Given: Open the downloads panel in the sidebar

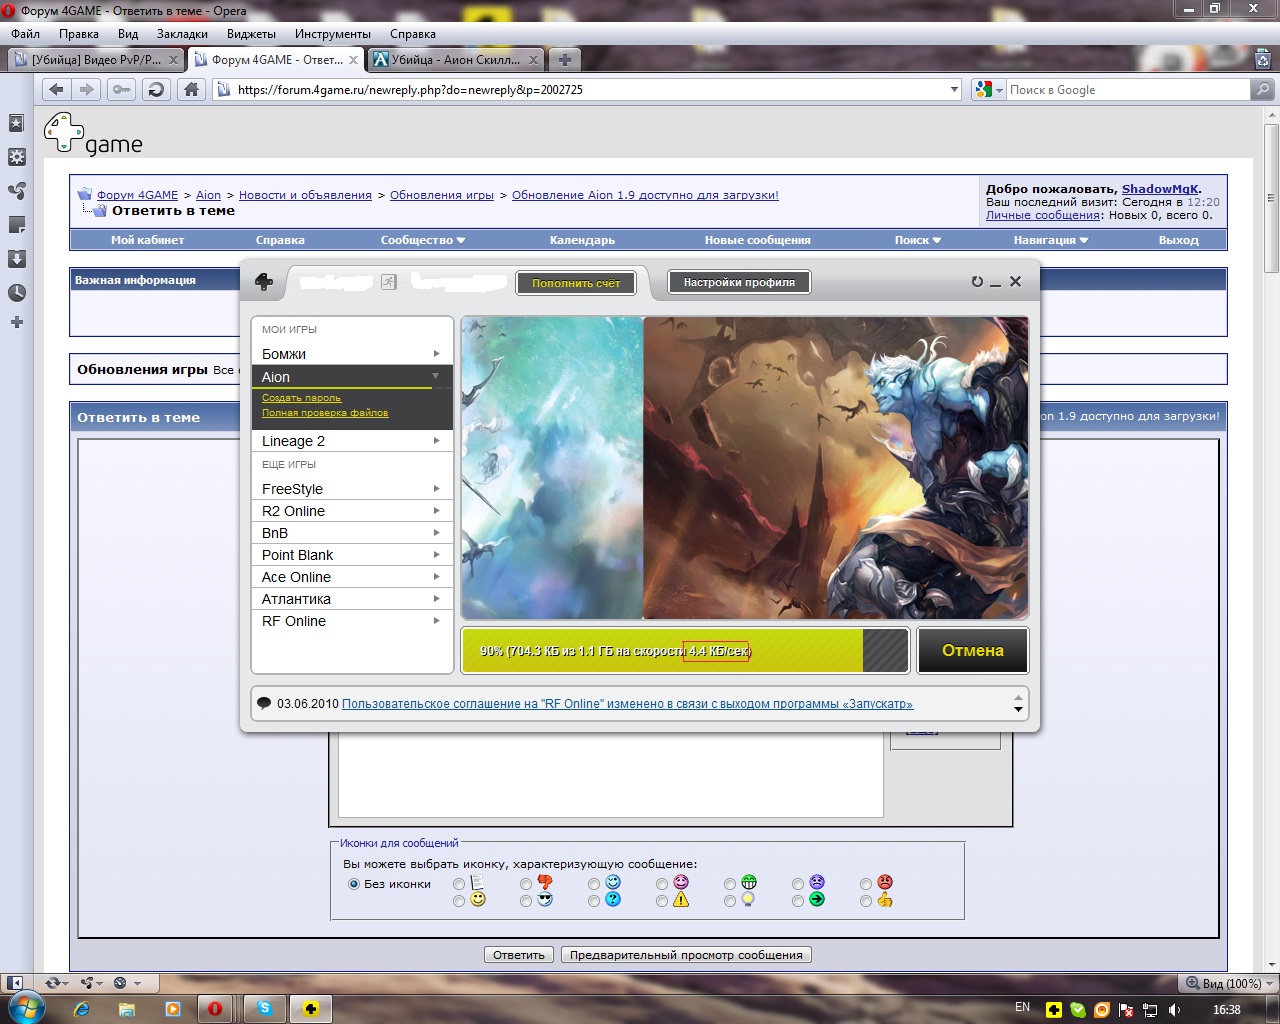Looking at the screenshot, I should click(16, 259).
